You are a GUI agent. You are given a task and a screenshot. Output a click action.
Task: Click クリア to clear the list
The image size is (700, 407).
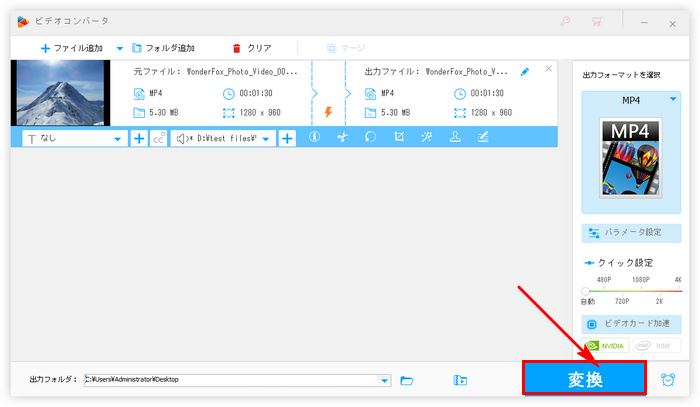coord(251,47)
